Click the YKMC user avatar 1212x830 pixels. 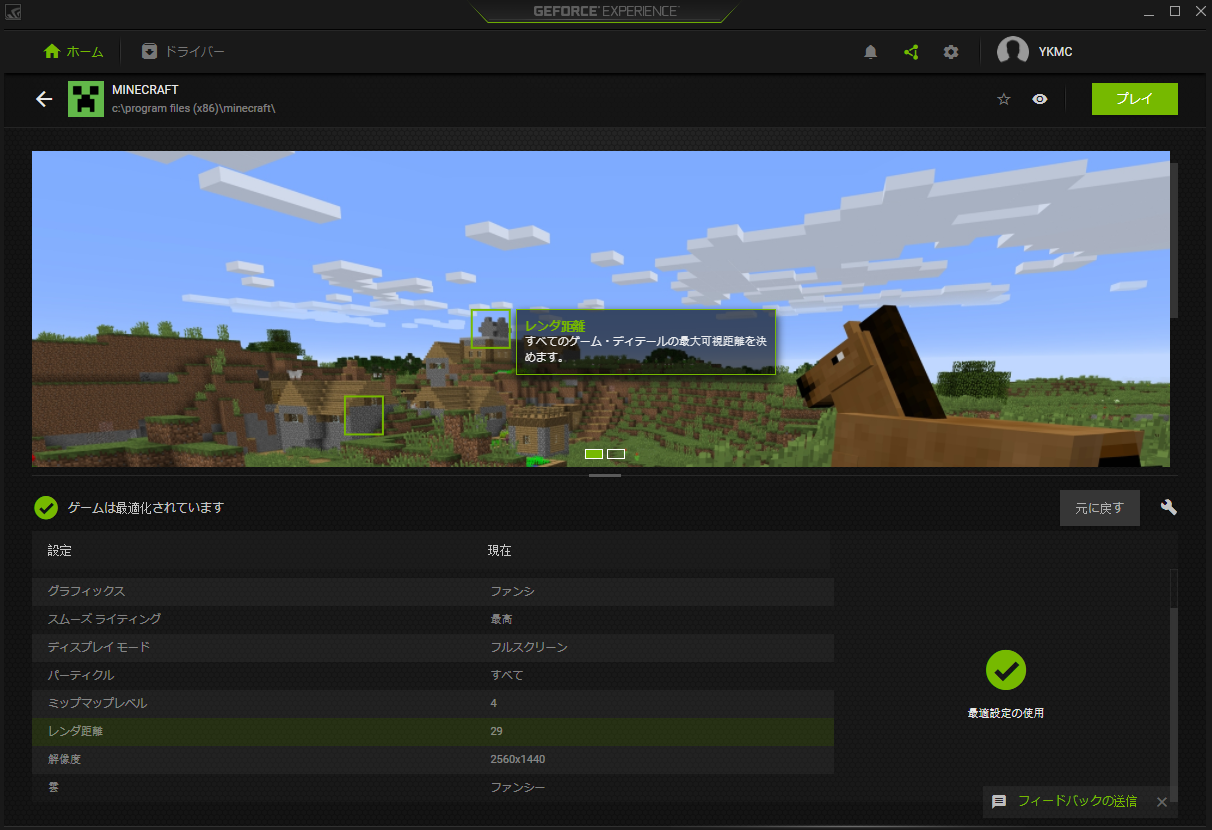tap(1012, 52)
